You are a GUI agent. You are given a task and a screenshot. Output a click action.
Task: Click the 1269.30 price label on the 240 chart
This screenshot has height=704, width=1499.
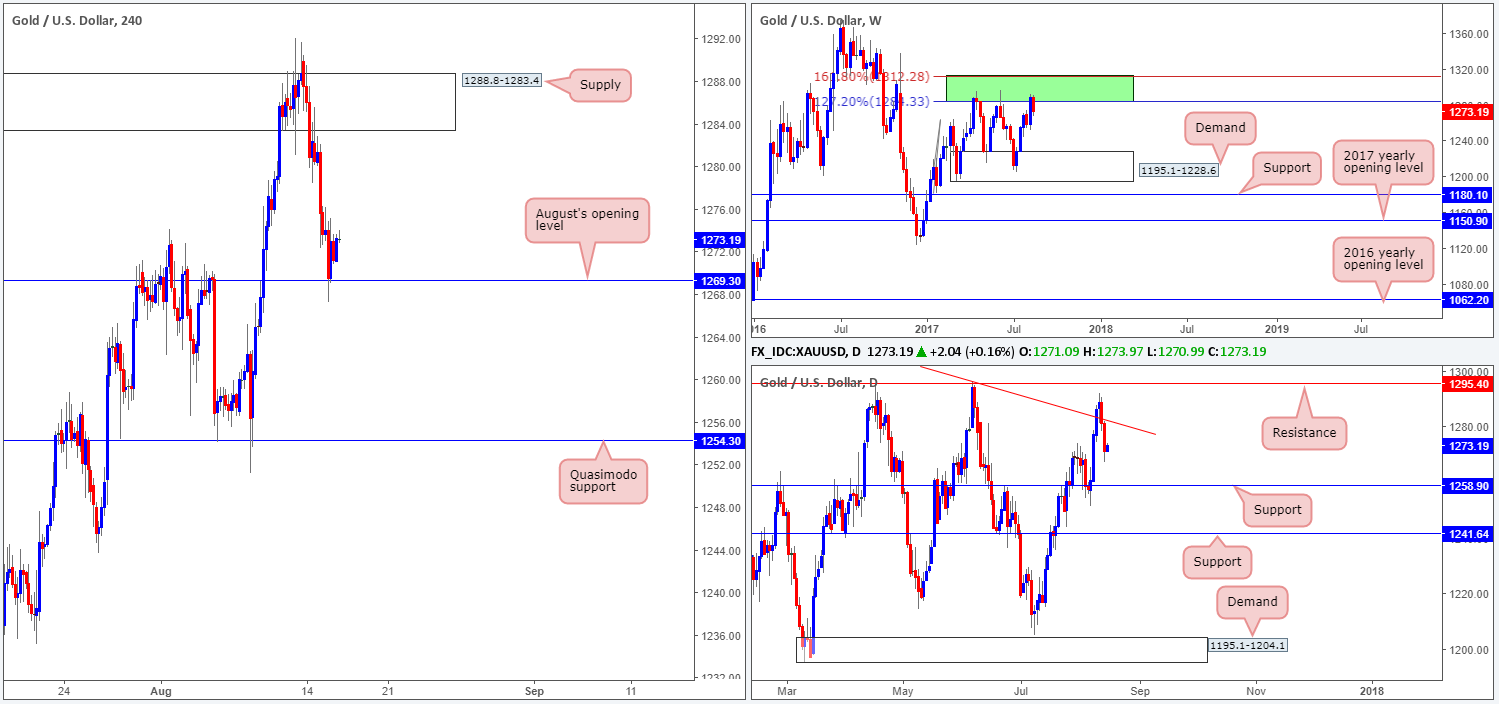coord(720,281)
